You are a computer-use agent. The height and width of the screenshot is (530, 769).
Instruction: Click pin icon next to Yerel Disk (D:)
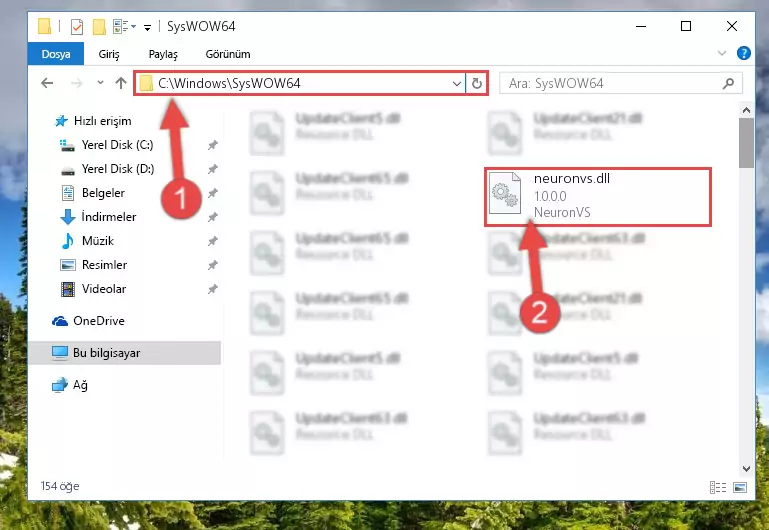tap(212, 169)
